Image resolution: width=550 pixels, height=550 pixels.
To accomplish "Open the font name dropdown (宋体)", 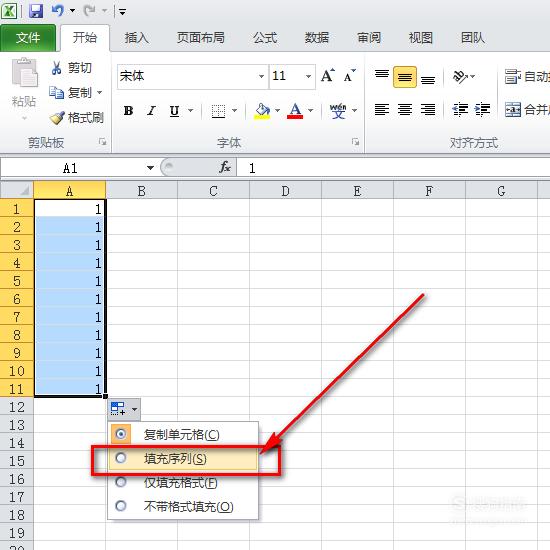I will coord(261,76).
